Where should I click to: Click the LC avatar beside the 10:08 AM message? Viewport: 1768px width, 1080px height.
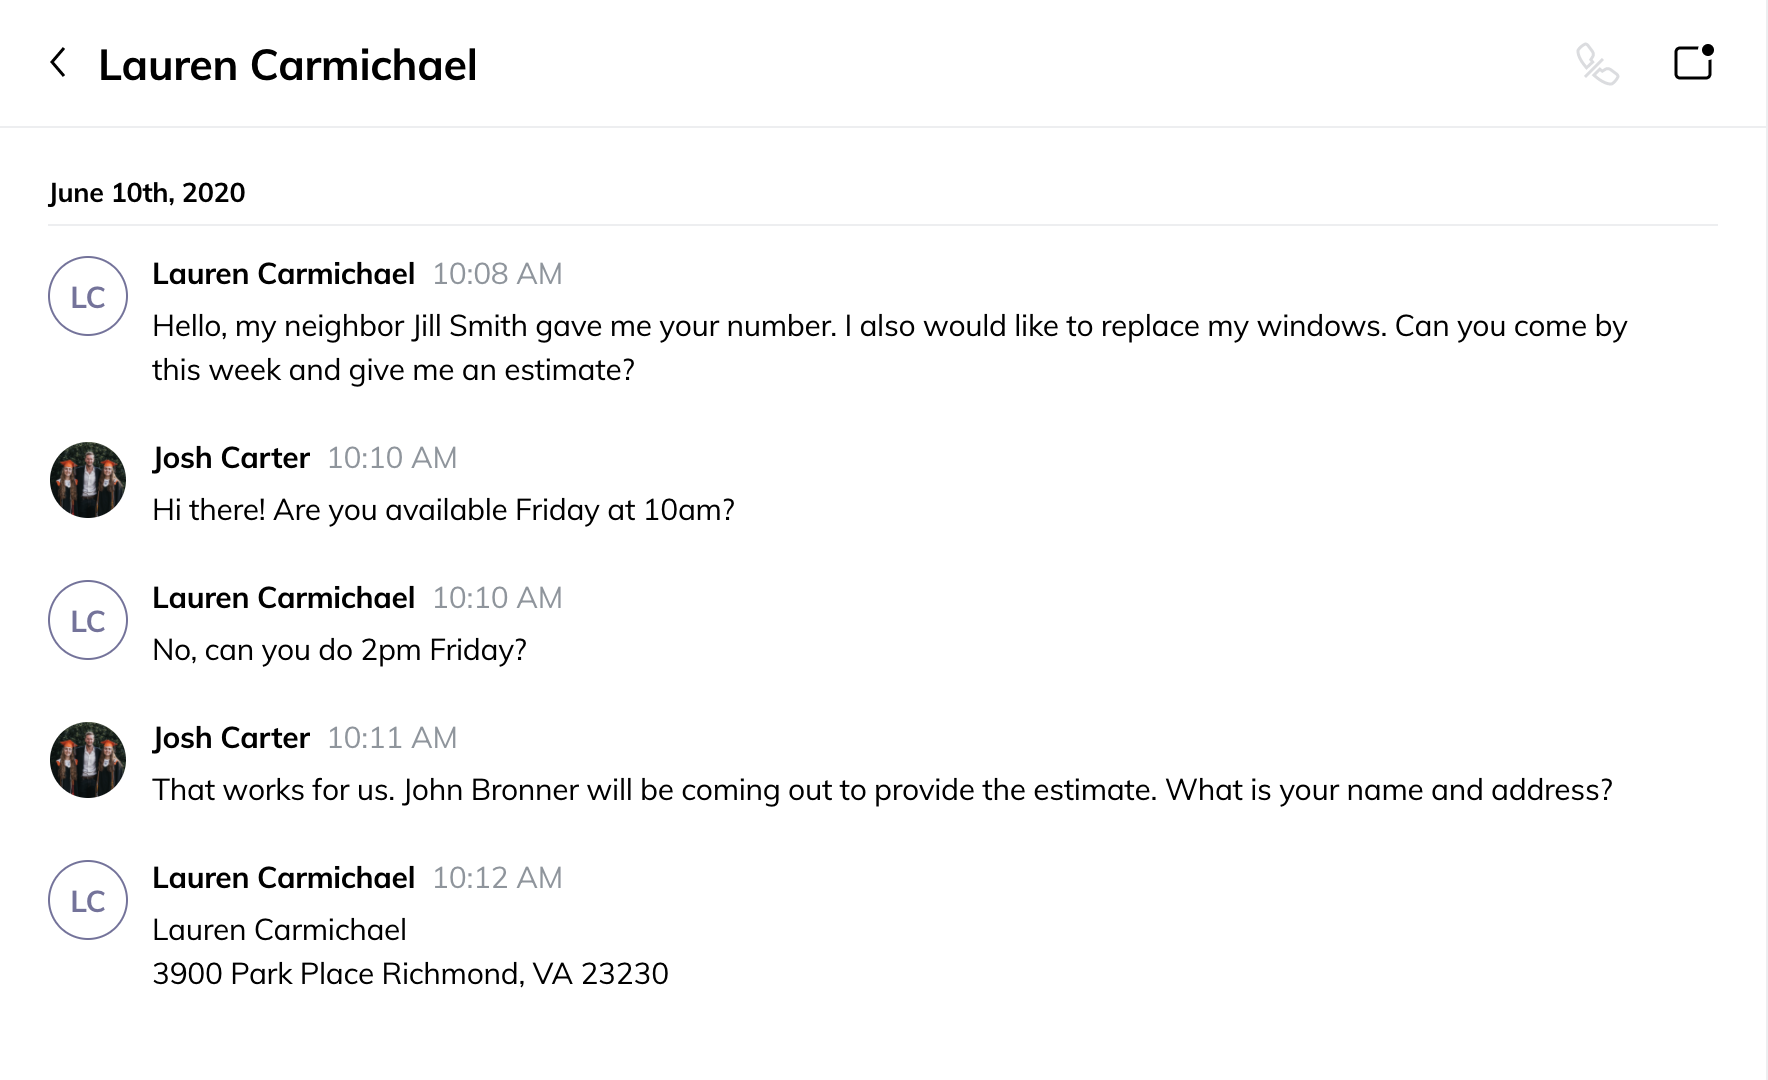(x=88, y=296)
